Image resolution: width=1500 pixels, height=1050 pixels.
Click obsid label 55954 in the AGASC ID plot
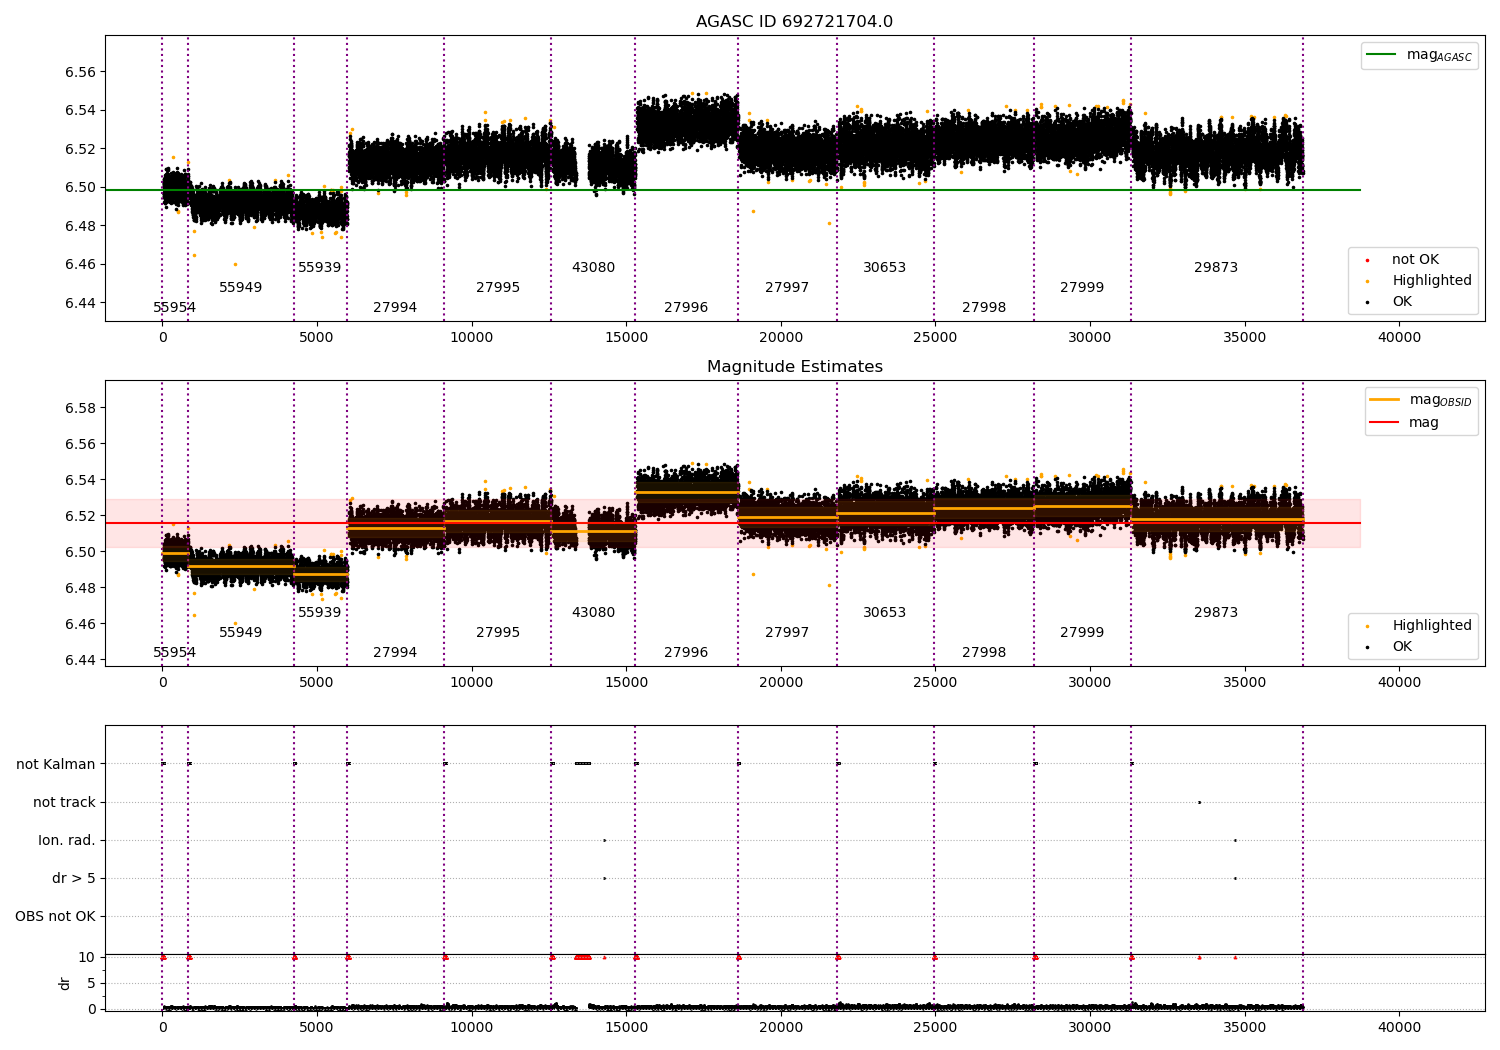click(174, 307)
